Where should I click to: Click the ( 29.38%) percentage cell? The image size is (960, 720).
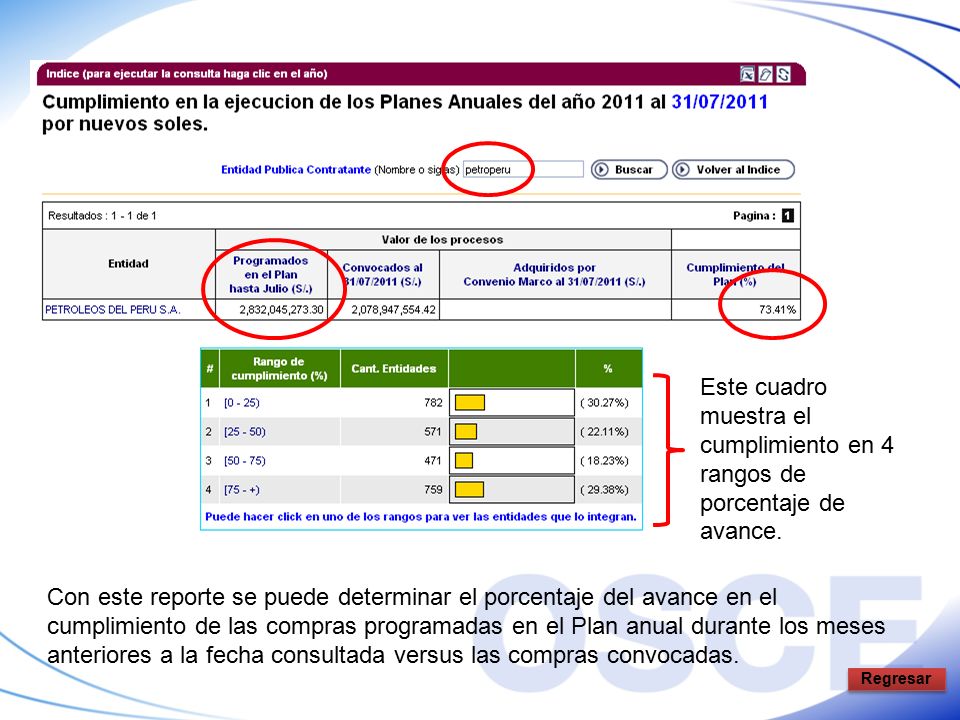pos(604,490)
